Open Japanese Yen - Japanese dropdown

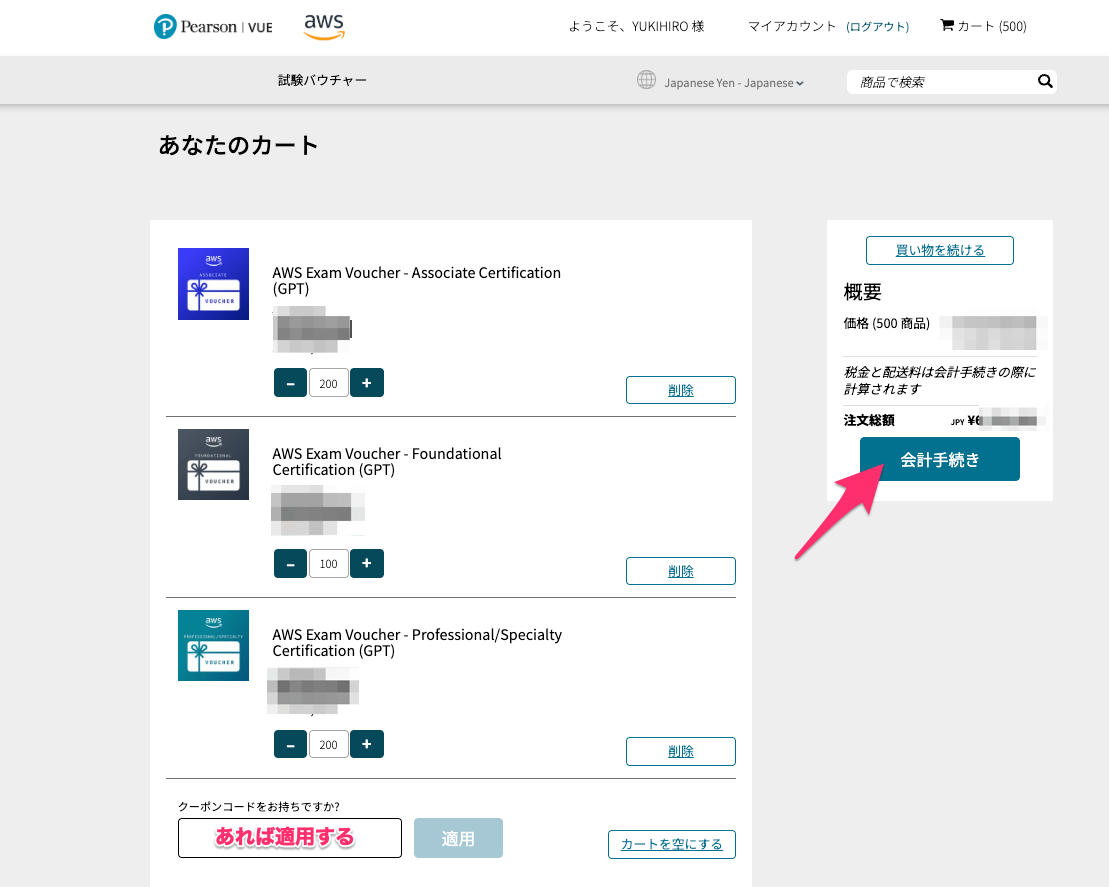733,83
